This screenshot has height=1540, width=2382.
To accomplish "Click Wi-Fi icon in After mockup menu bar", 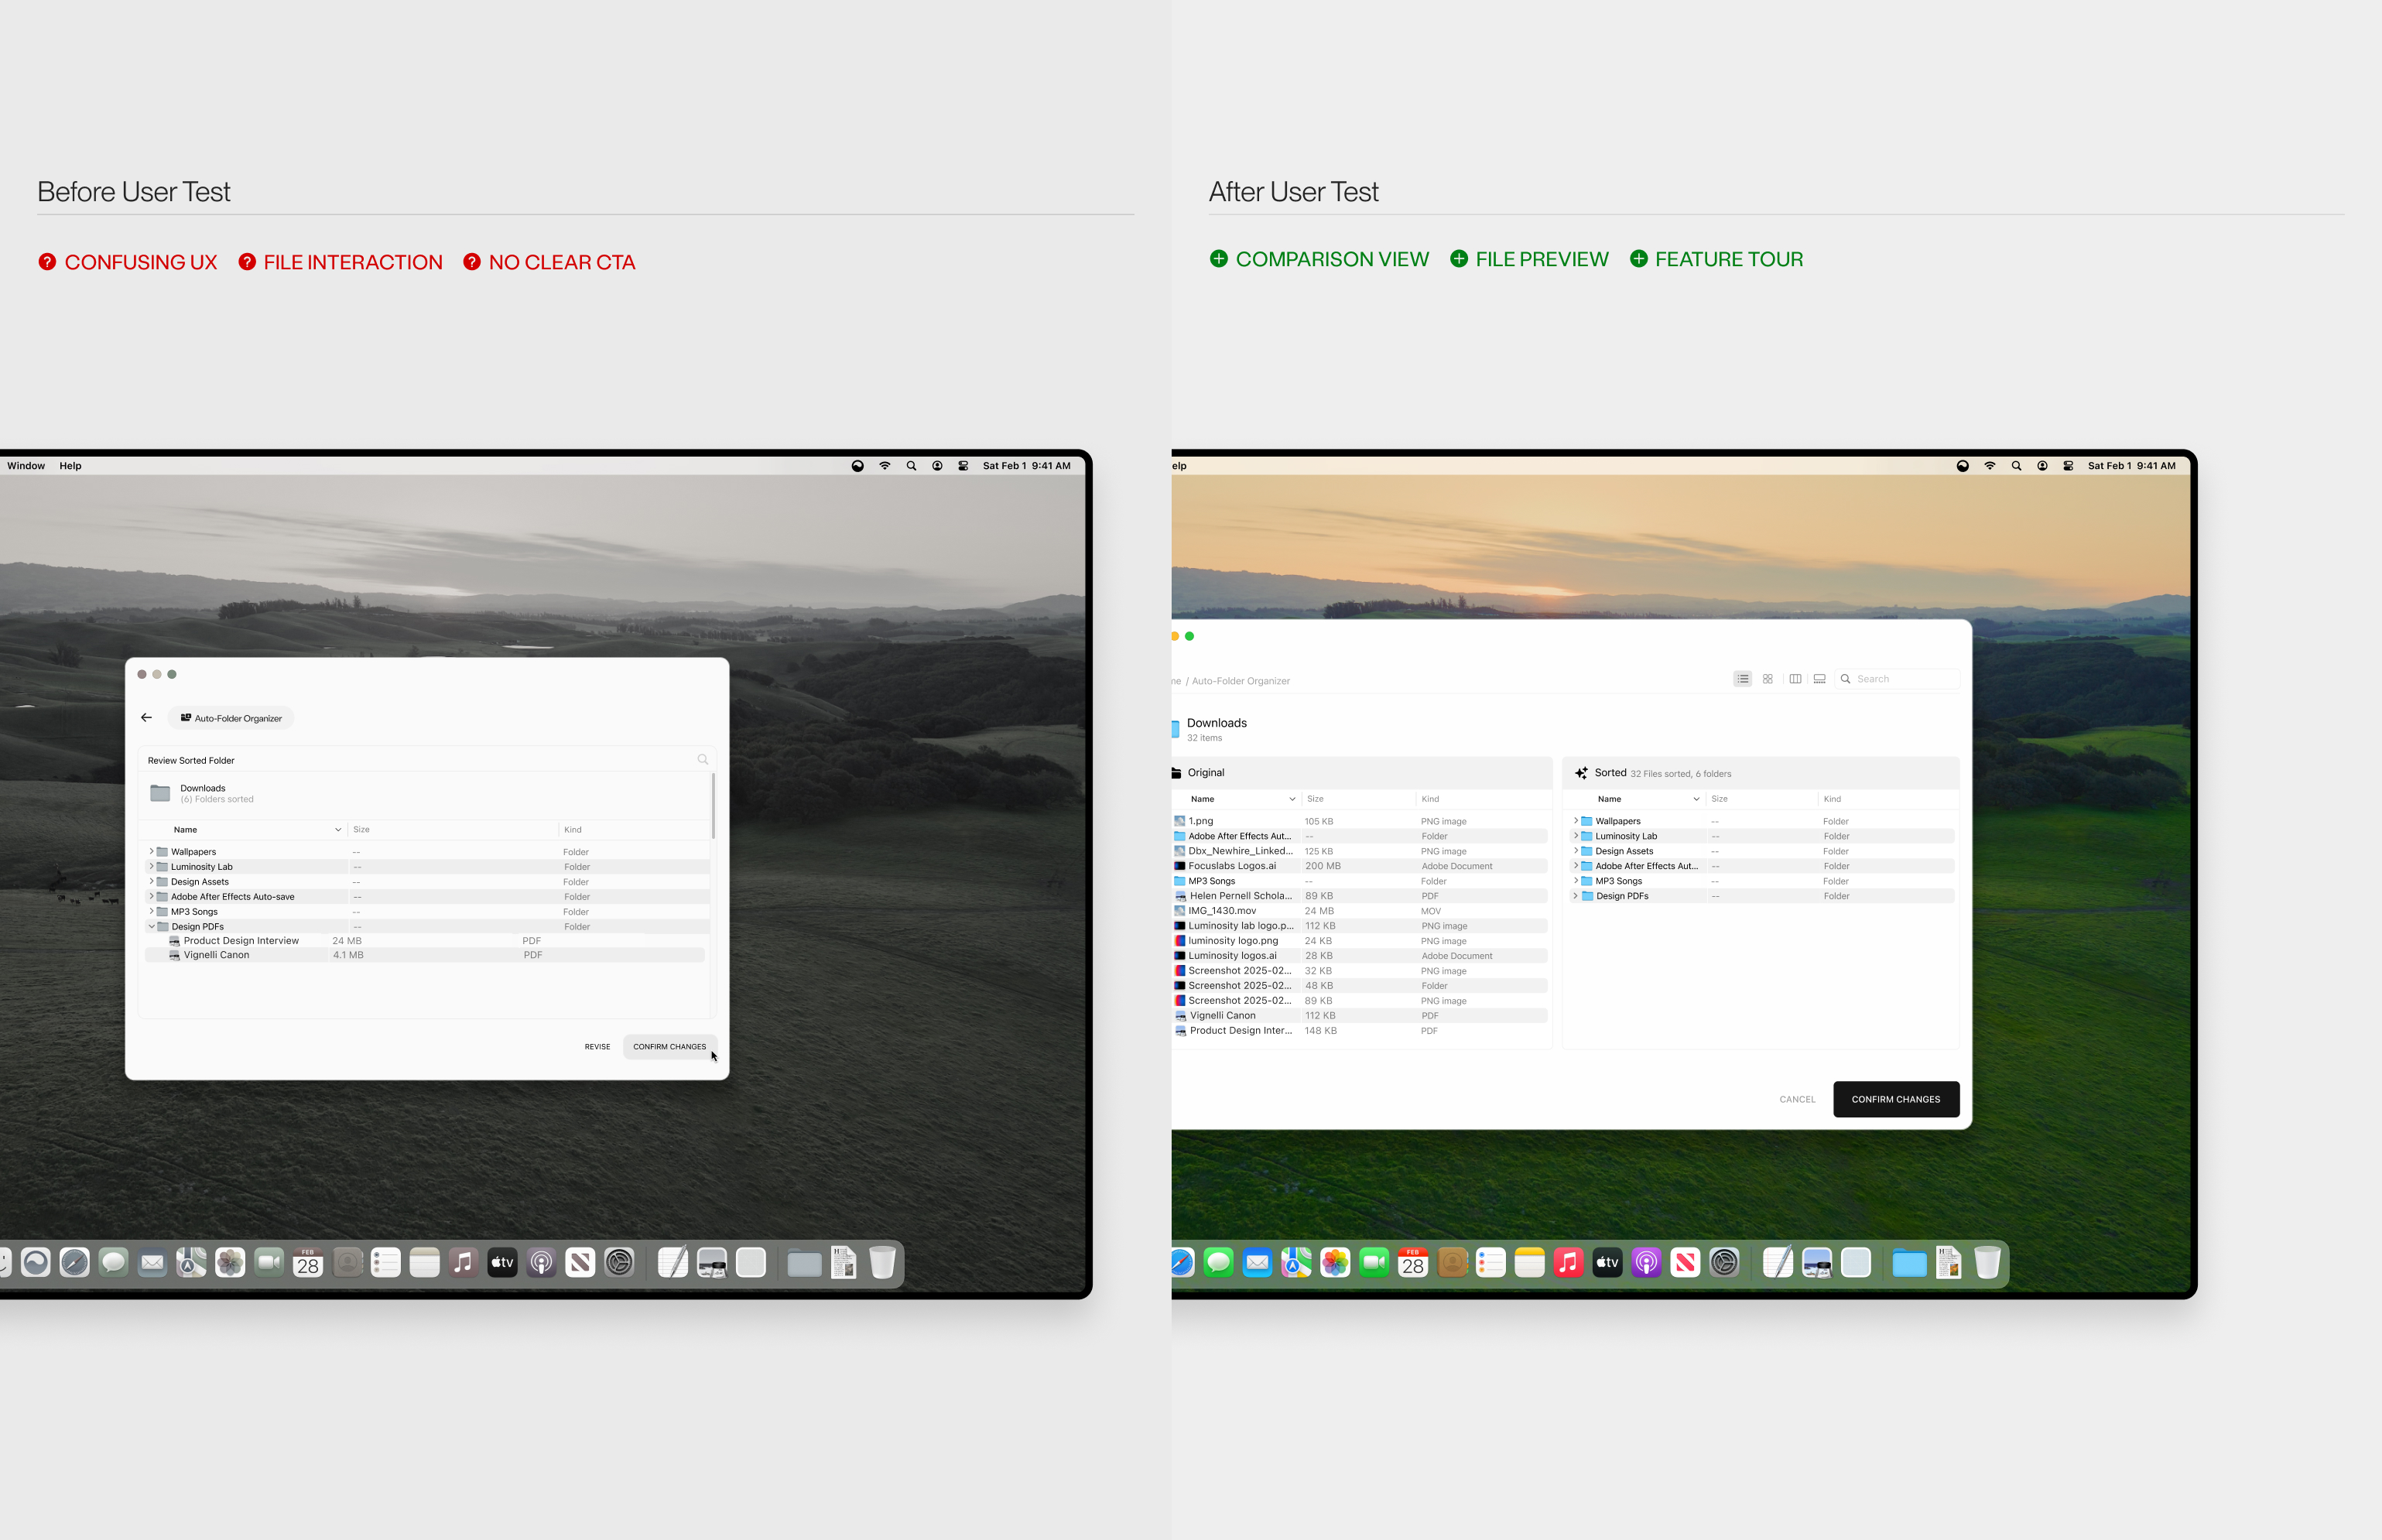I will (1990, 466).
